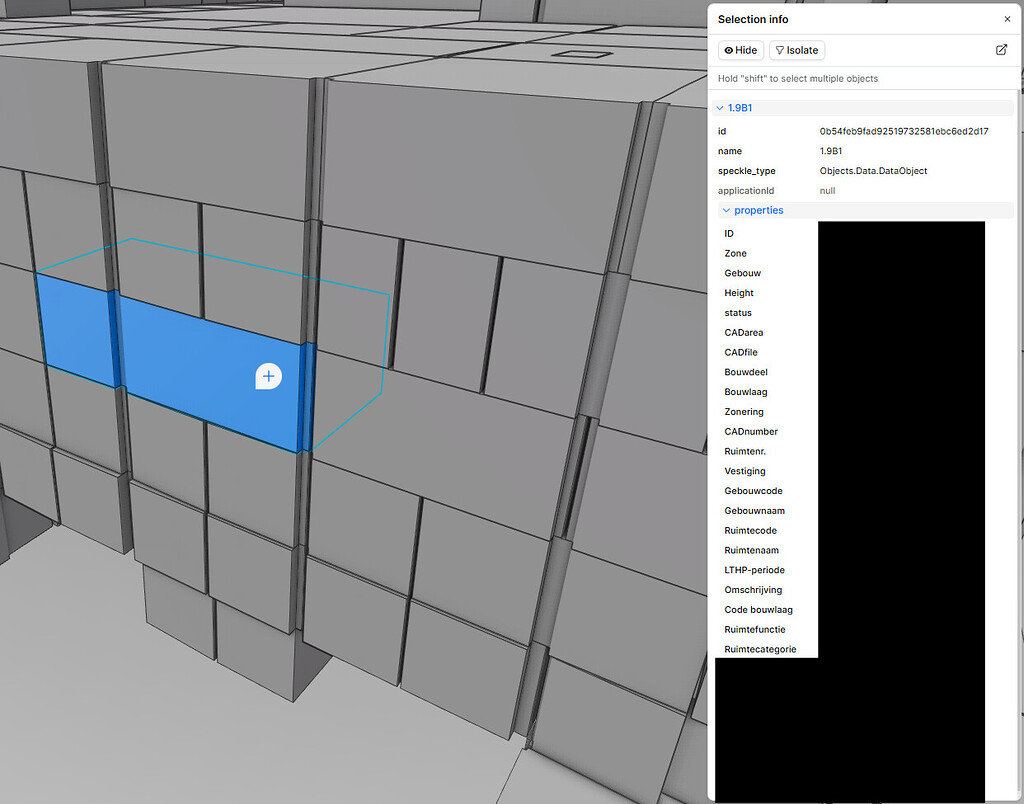The height and width of the screenshot is (804, 1024).
Task: Select the CADarea property label
Action: [x=744, y=332]
